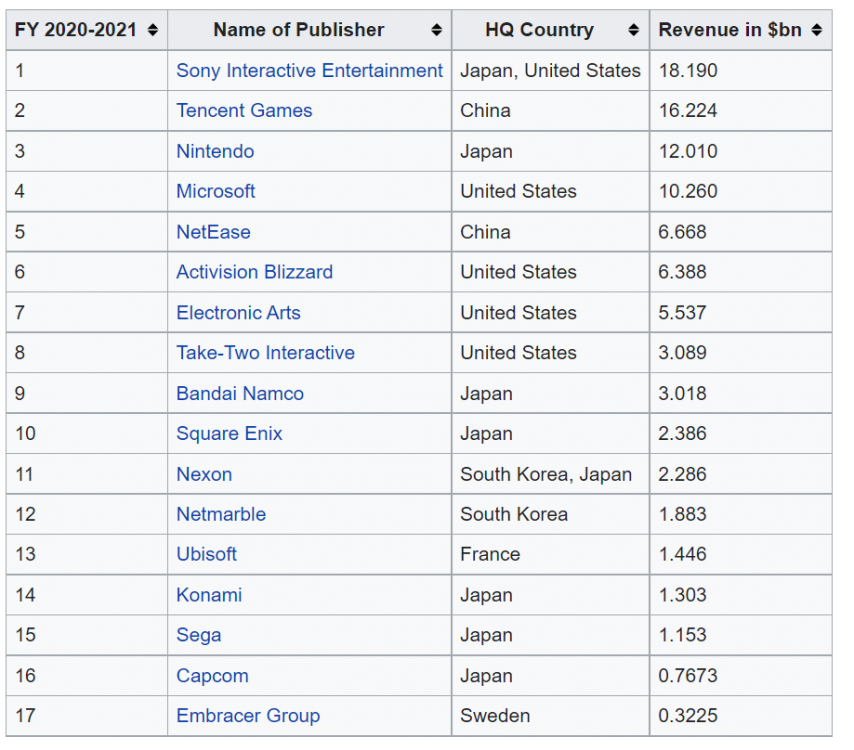
Task: Click Revenue in $bn sort arrows
Action: pos(816,31)
